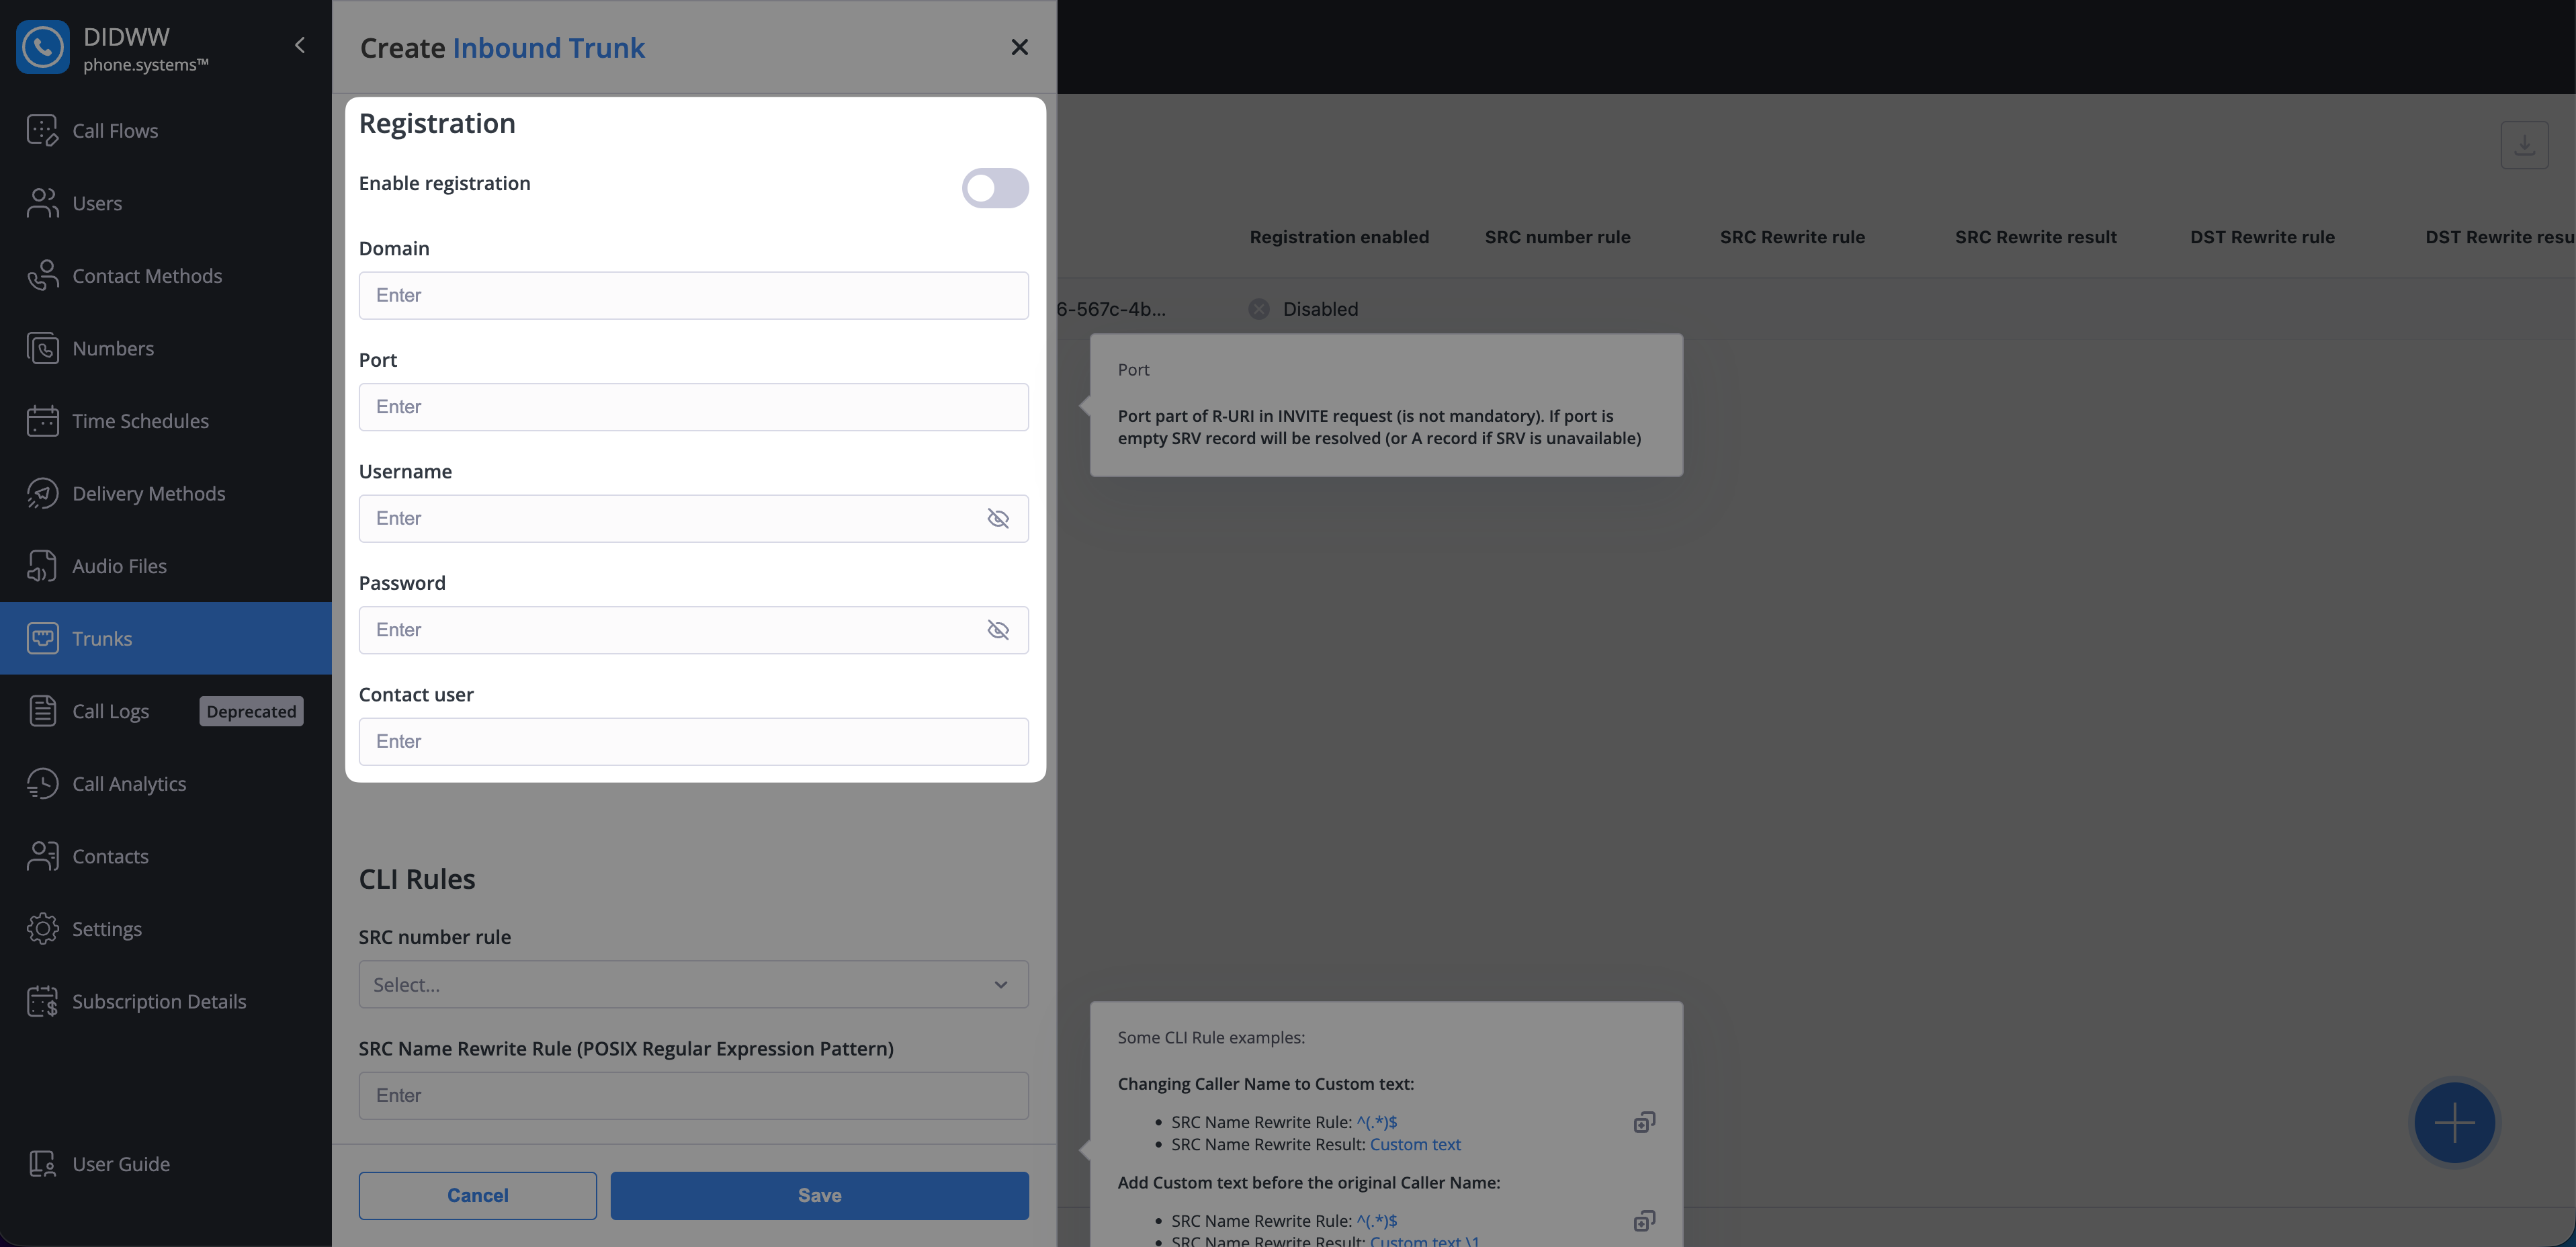
Task: Open Settings gear icon in sidebar
Action: pos(42,929)
